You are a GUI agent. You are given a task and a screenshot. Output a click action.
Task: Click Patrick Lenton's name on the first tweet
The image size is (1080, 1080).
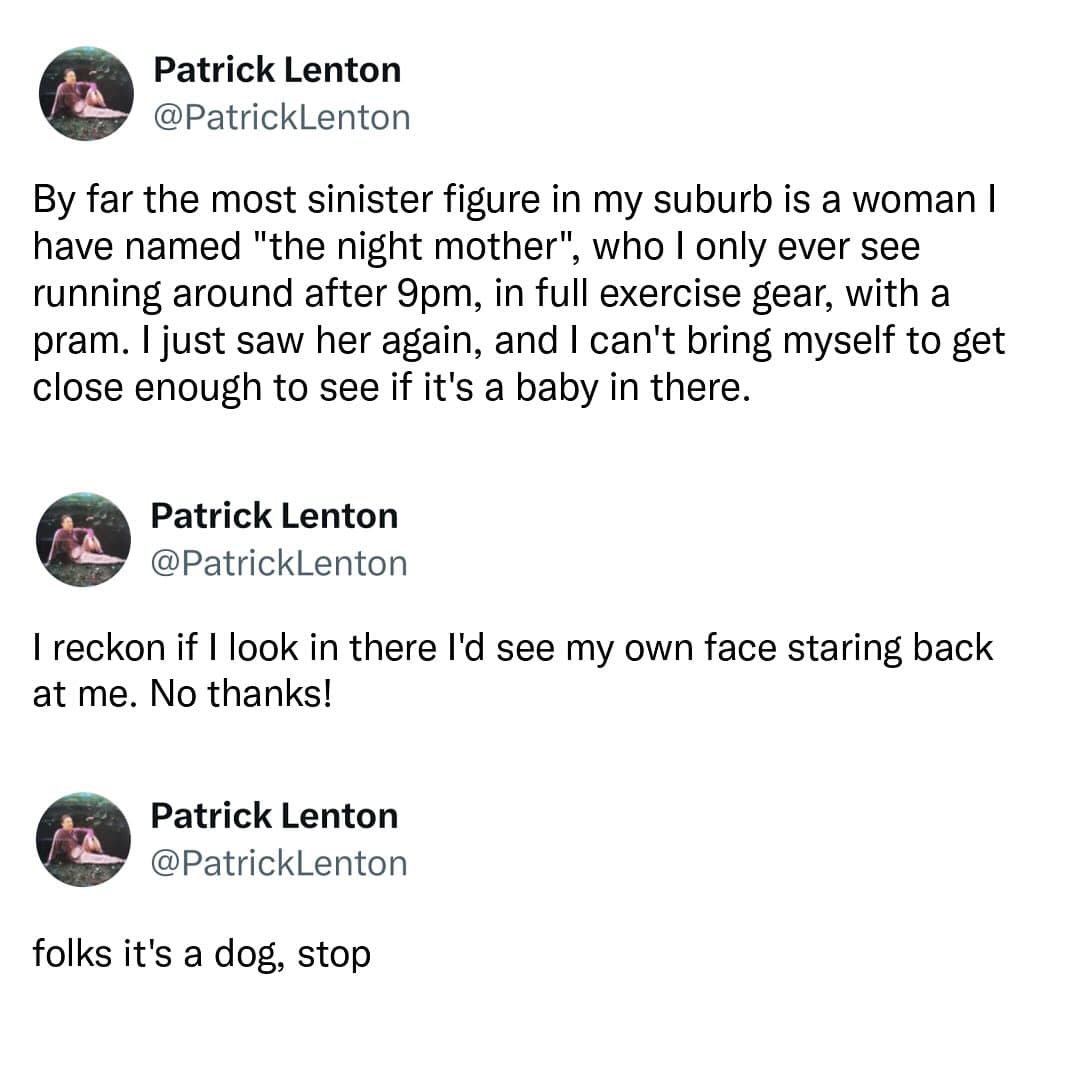tap(277, 70)
